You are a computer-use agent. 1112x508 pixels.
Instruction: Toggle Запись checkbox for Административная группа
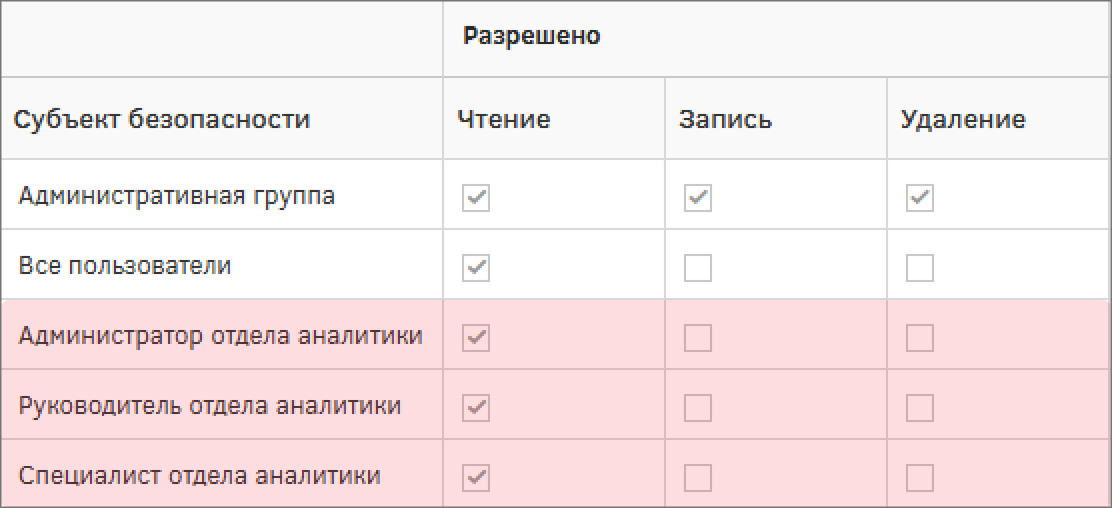coord(698,198)
